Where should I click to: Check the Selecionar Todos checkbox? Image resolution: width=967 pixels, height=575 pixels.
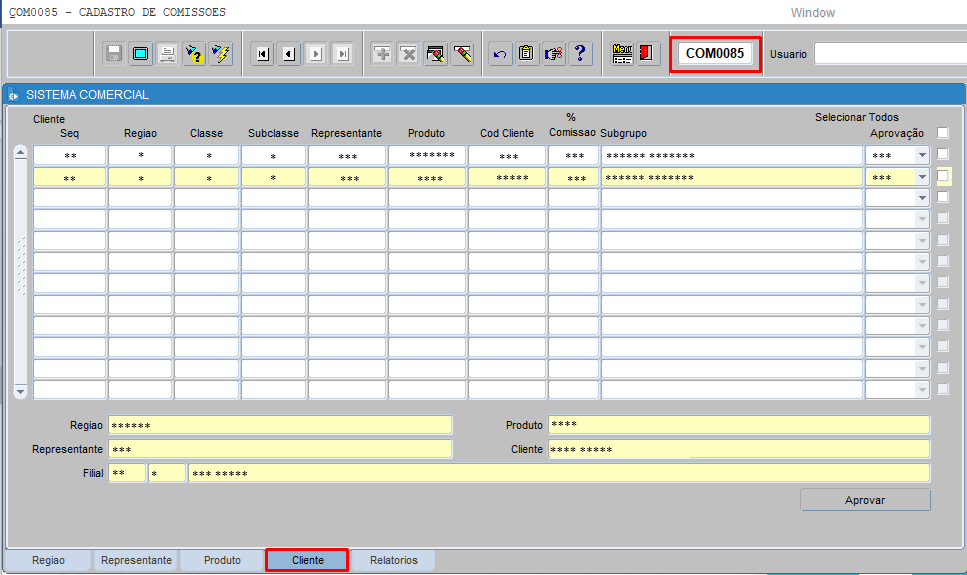(x=943, y=133)
